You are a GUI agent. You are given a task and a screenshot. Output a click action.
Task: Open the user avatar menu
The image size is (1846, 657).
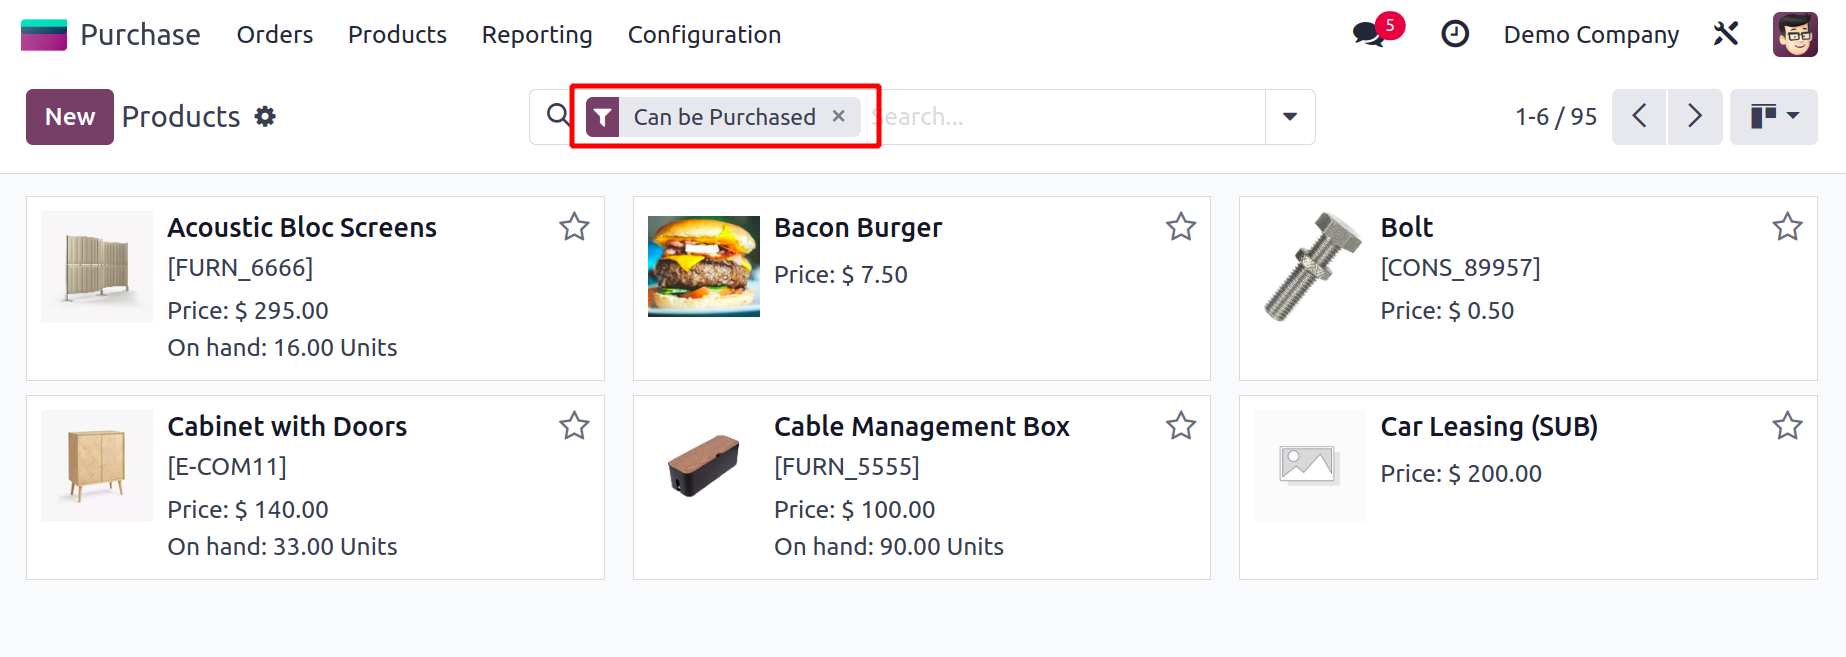(x=1795, y=35)
